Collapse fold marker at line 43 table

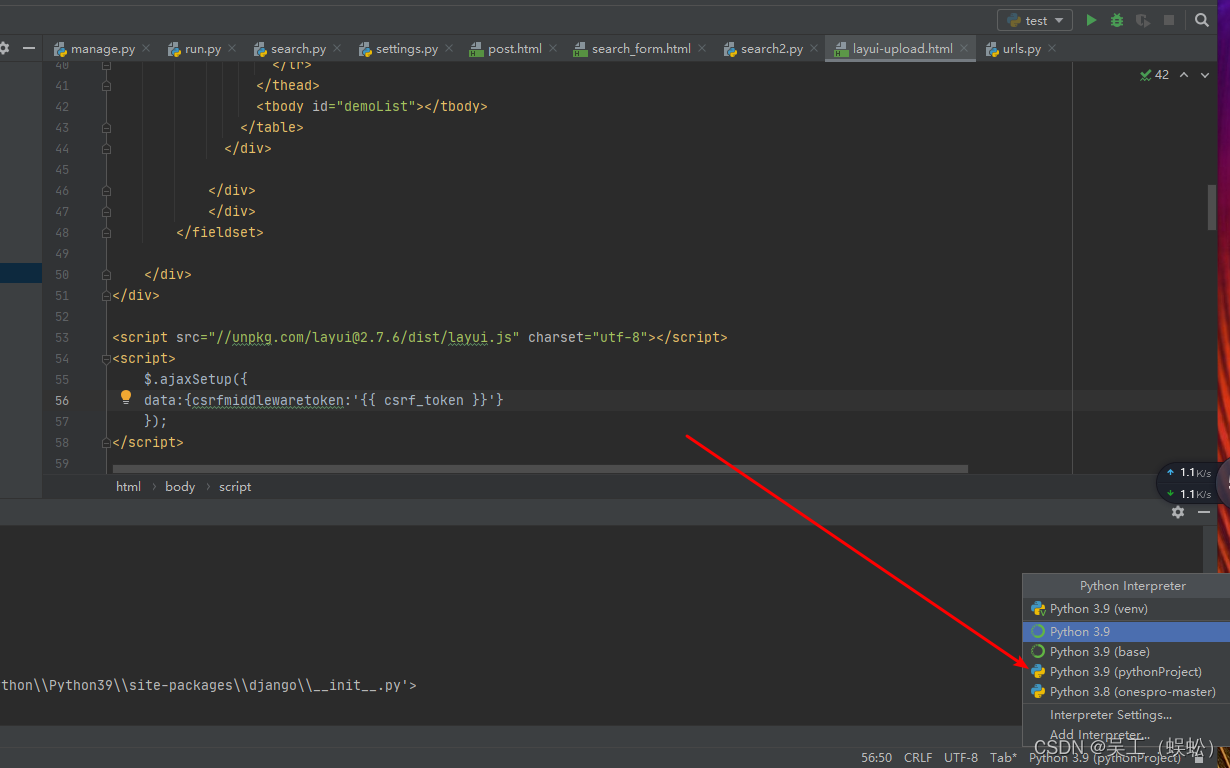[x=106, y=127]
